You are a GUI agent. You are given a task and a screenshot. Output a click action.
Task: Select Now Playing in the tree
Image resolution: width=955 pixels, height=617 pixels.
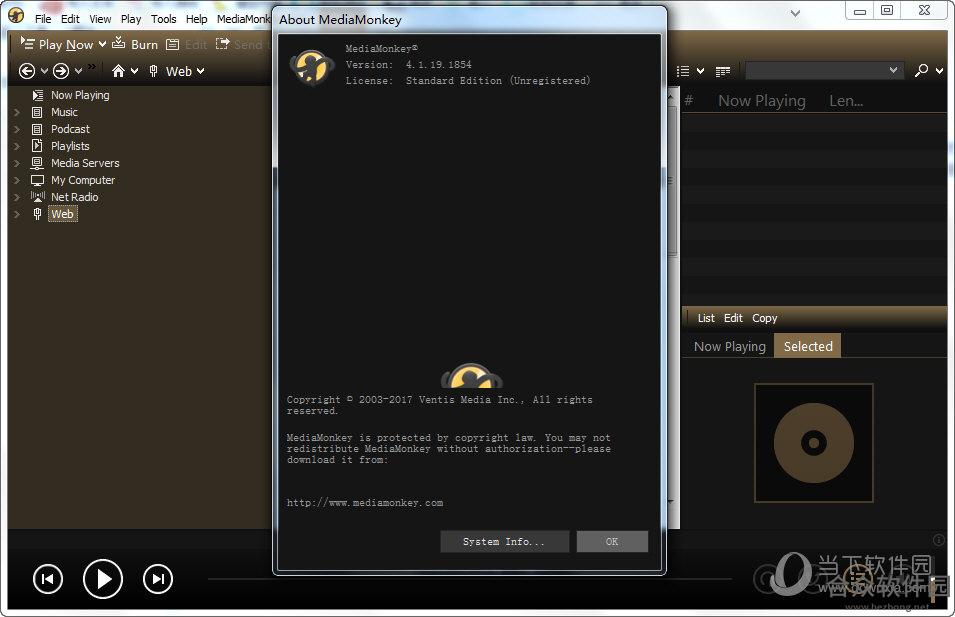click(x=80, y=95)
